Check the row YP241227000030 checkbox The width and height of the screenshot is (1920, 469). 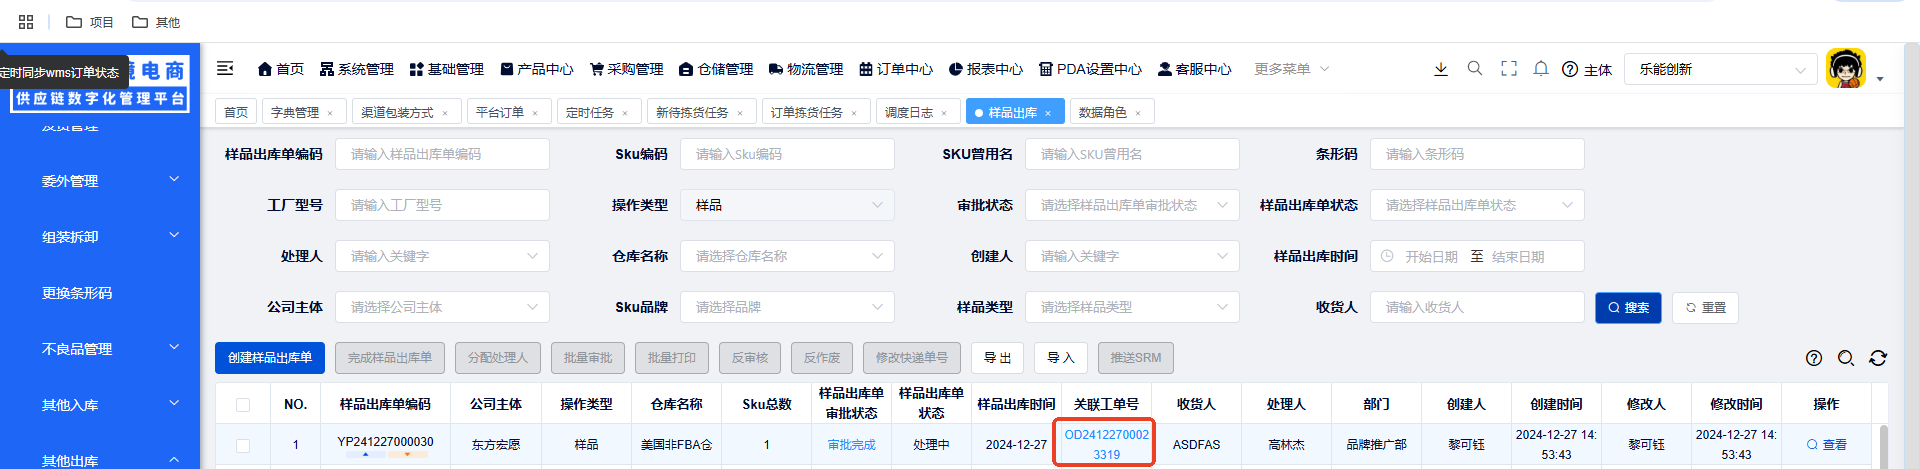point(243,445)
